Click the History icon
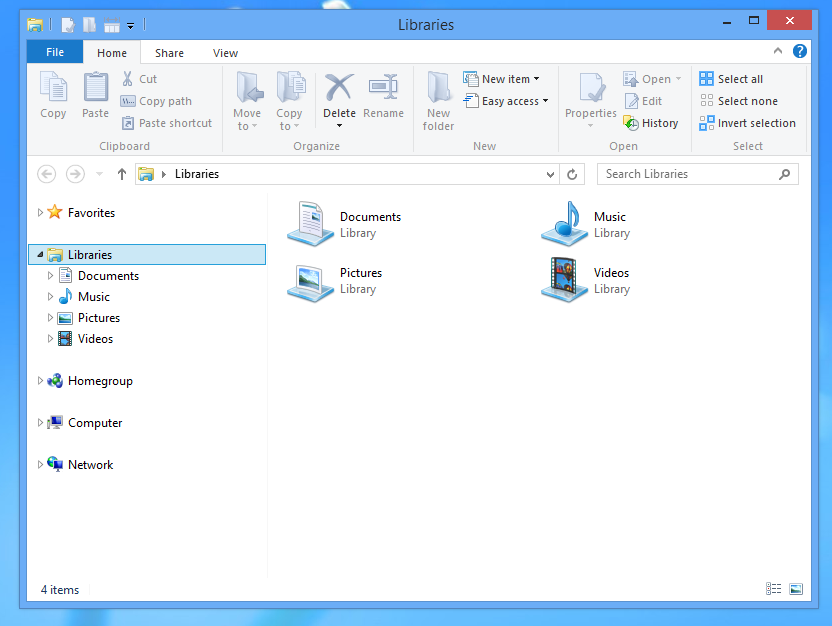Image resolution: width=832 pixels, height=626 pixels. (x=631, y=123)
